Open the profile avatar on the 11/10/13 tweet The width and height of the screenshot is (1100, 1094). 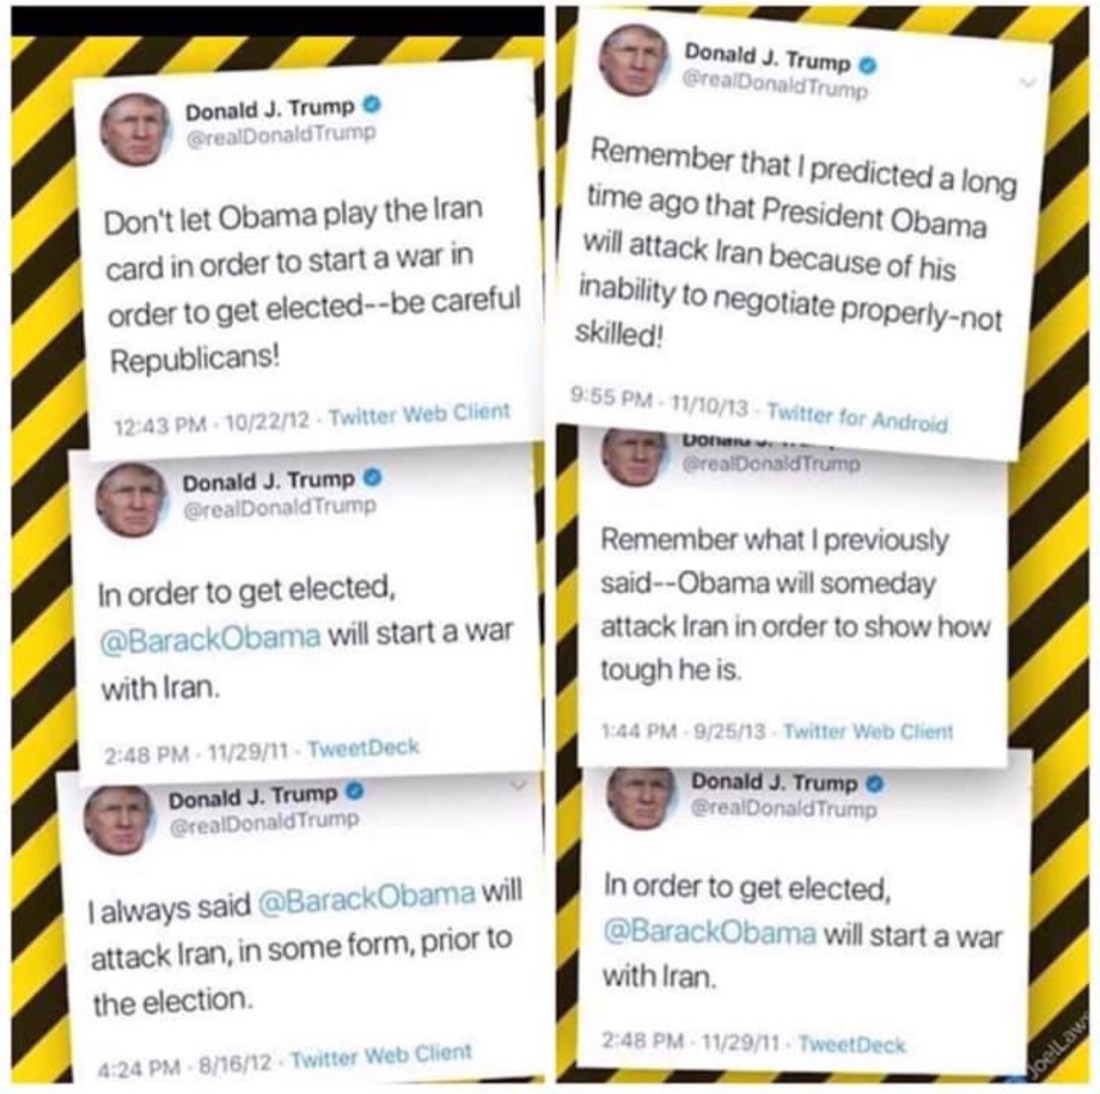tap(633, 60)
